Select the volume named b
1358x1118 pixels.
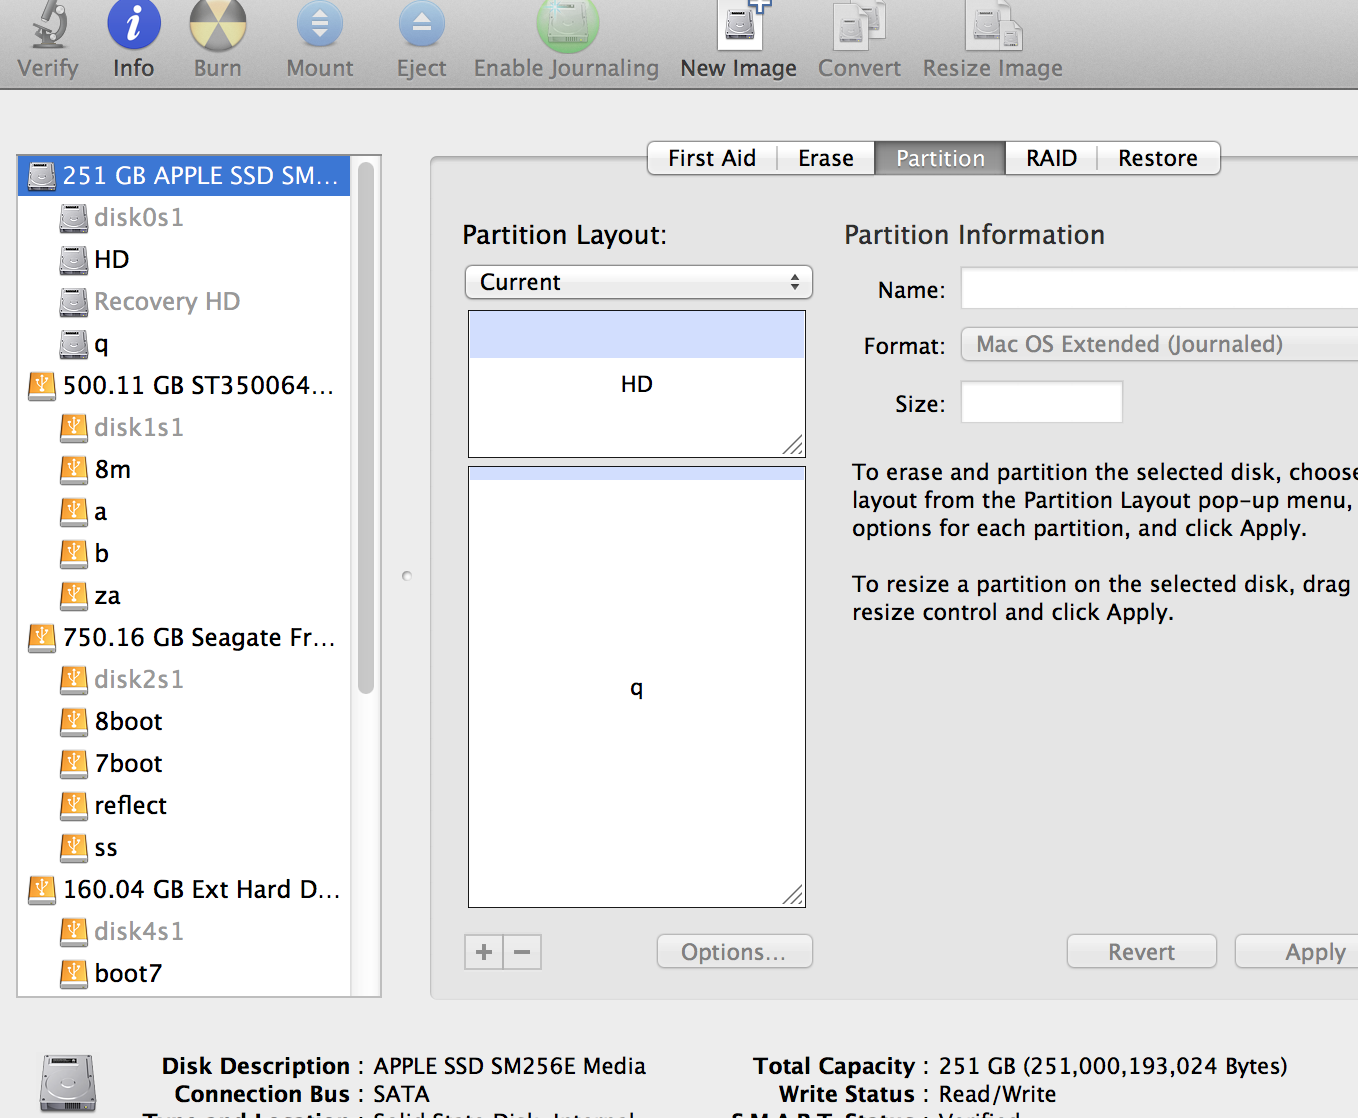[x=184, y=554]
